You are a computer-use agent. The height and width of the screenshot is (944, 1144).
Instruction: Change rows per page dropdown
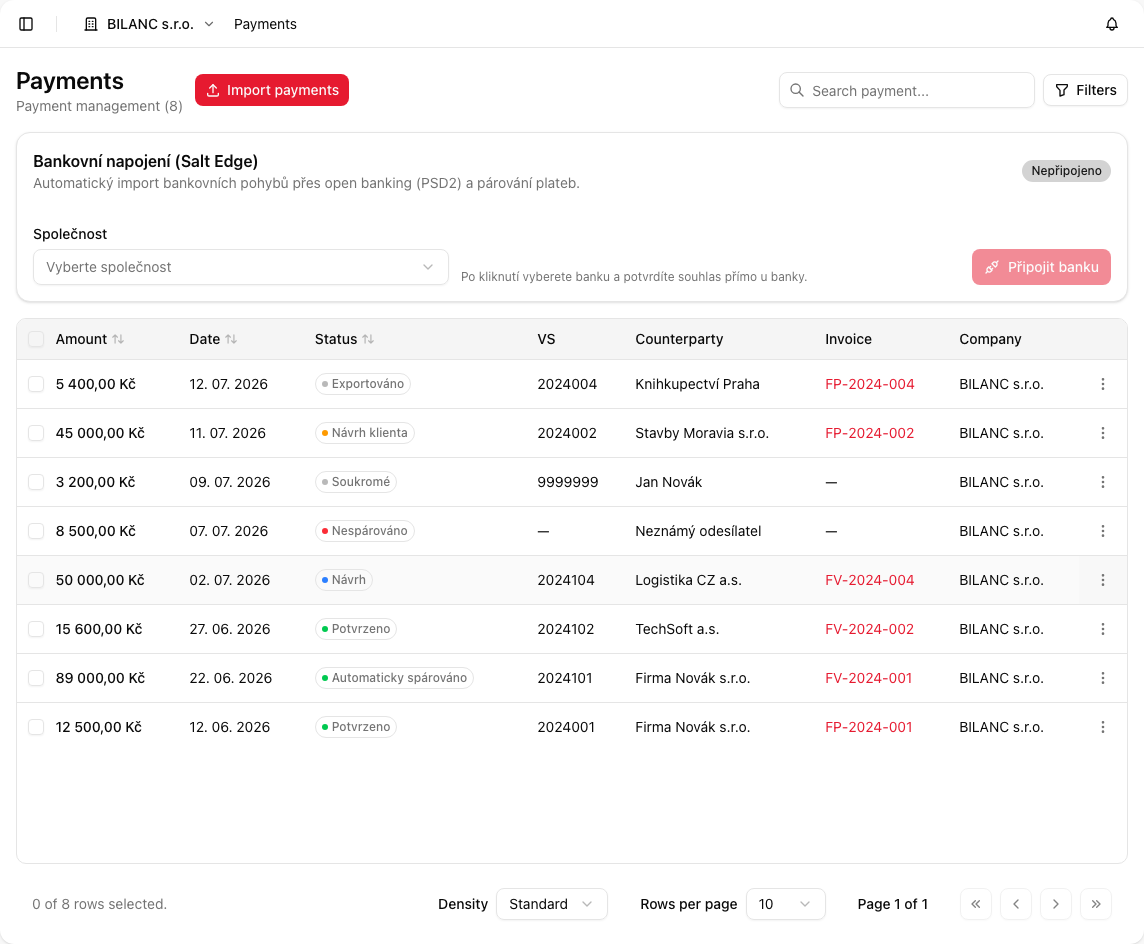(786, 904)
